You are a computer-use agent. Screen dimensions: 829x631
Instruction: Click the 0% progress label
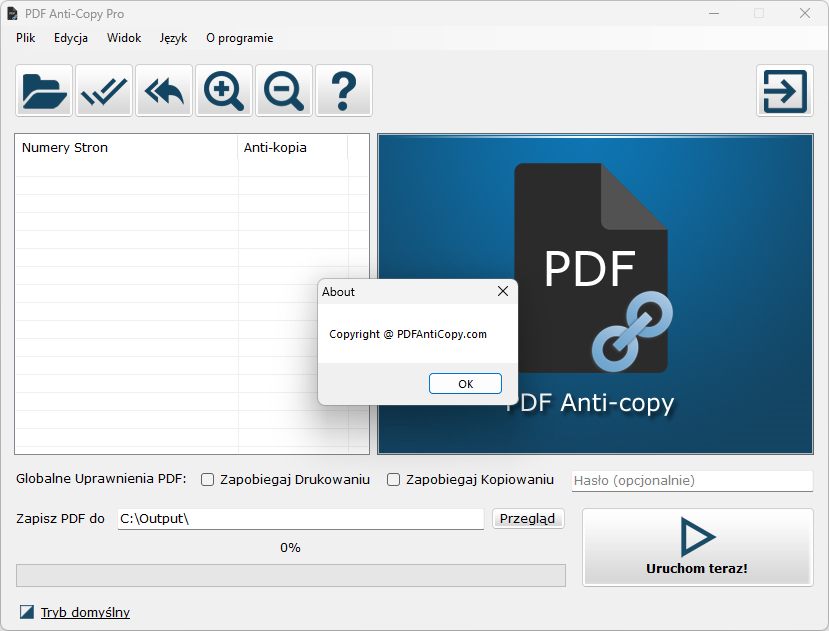click(x=290, y=547)
